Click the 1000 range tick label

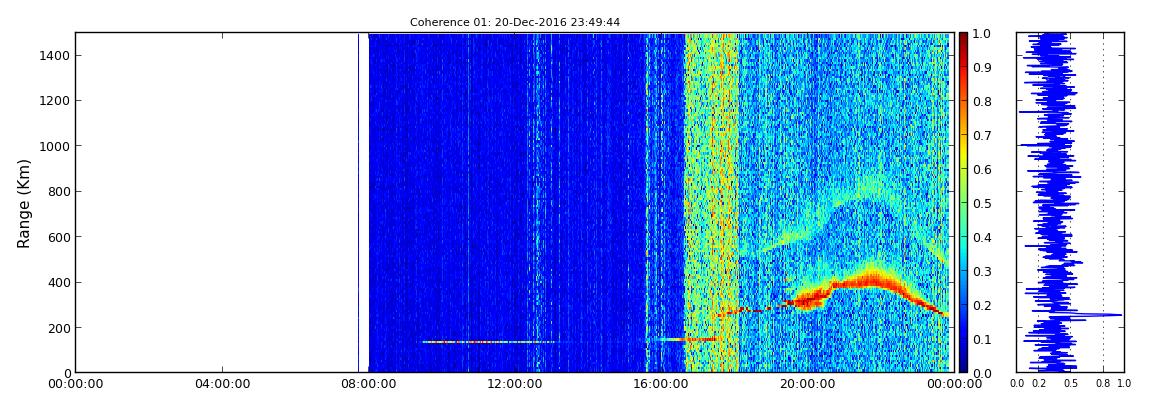tap(53, 146)
